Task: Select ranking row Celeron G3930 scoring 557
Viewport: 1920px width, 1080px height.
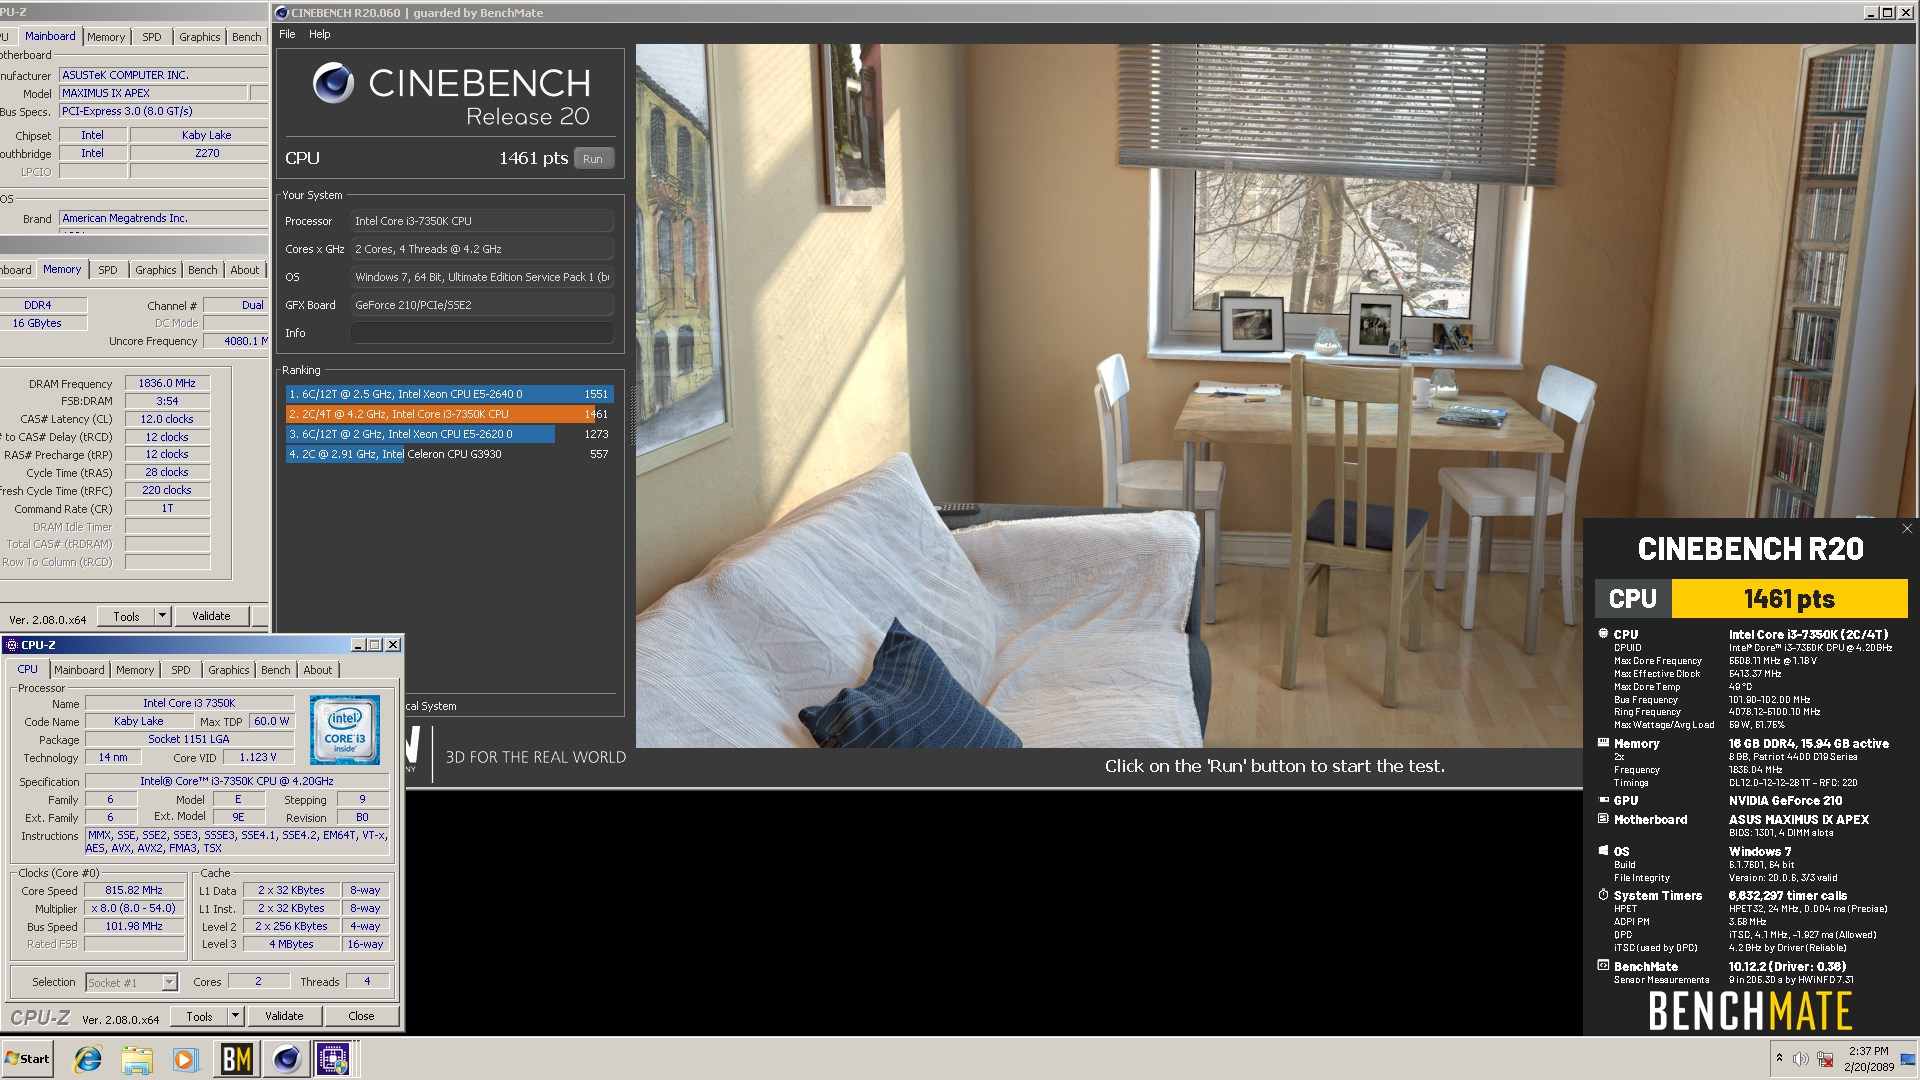Action: coord(449,454)
